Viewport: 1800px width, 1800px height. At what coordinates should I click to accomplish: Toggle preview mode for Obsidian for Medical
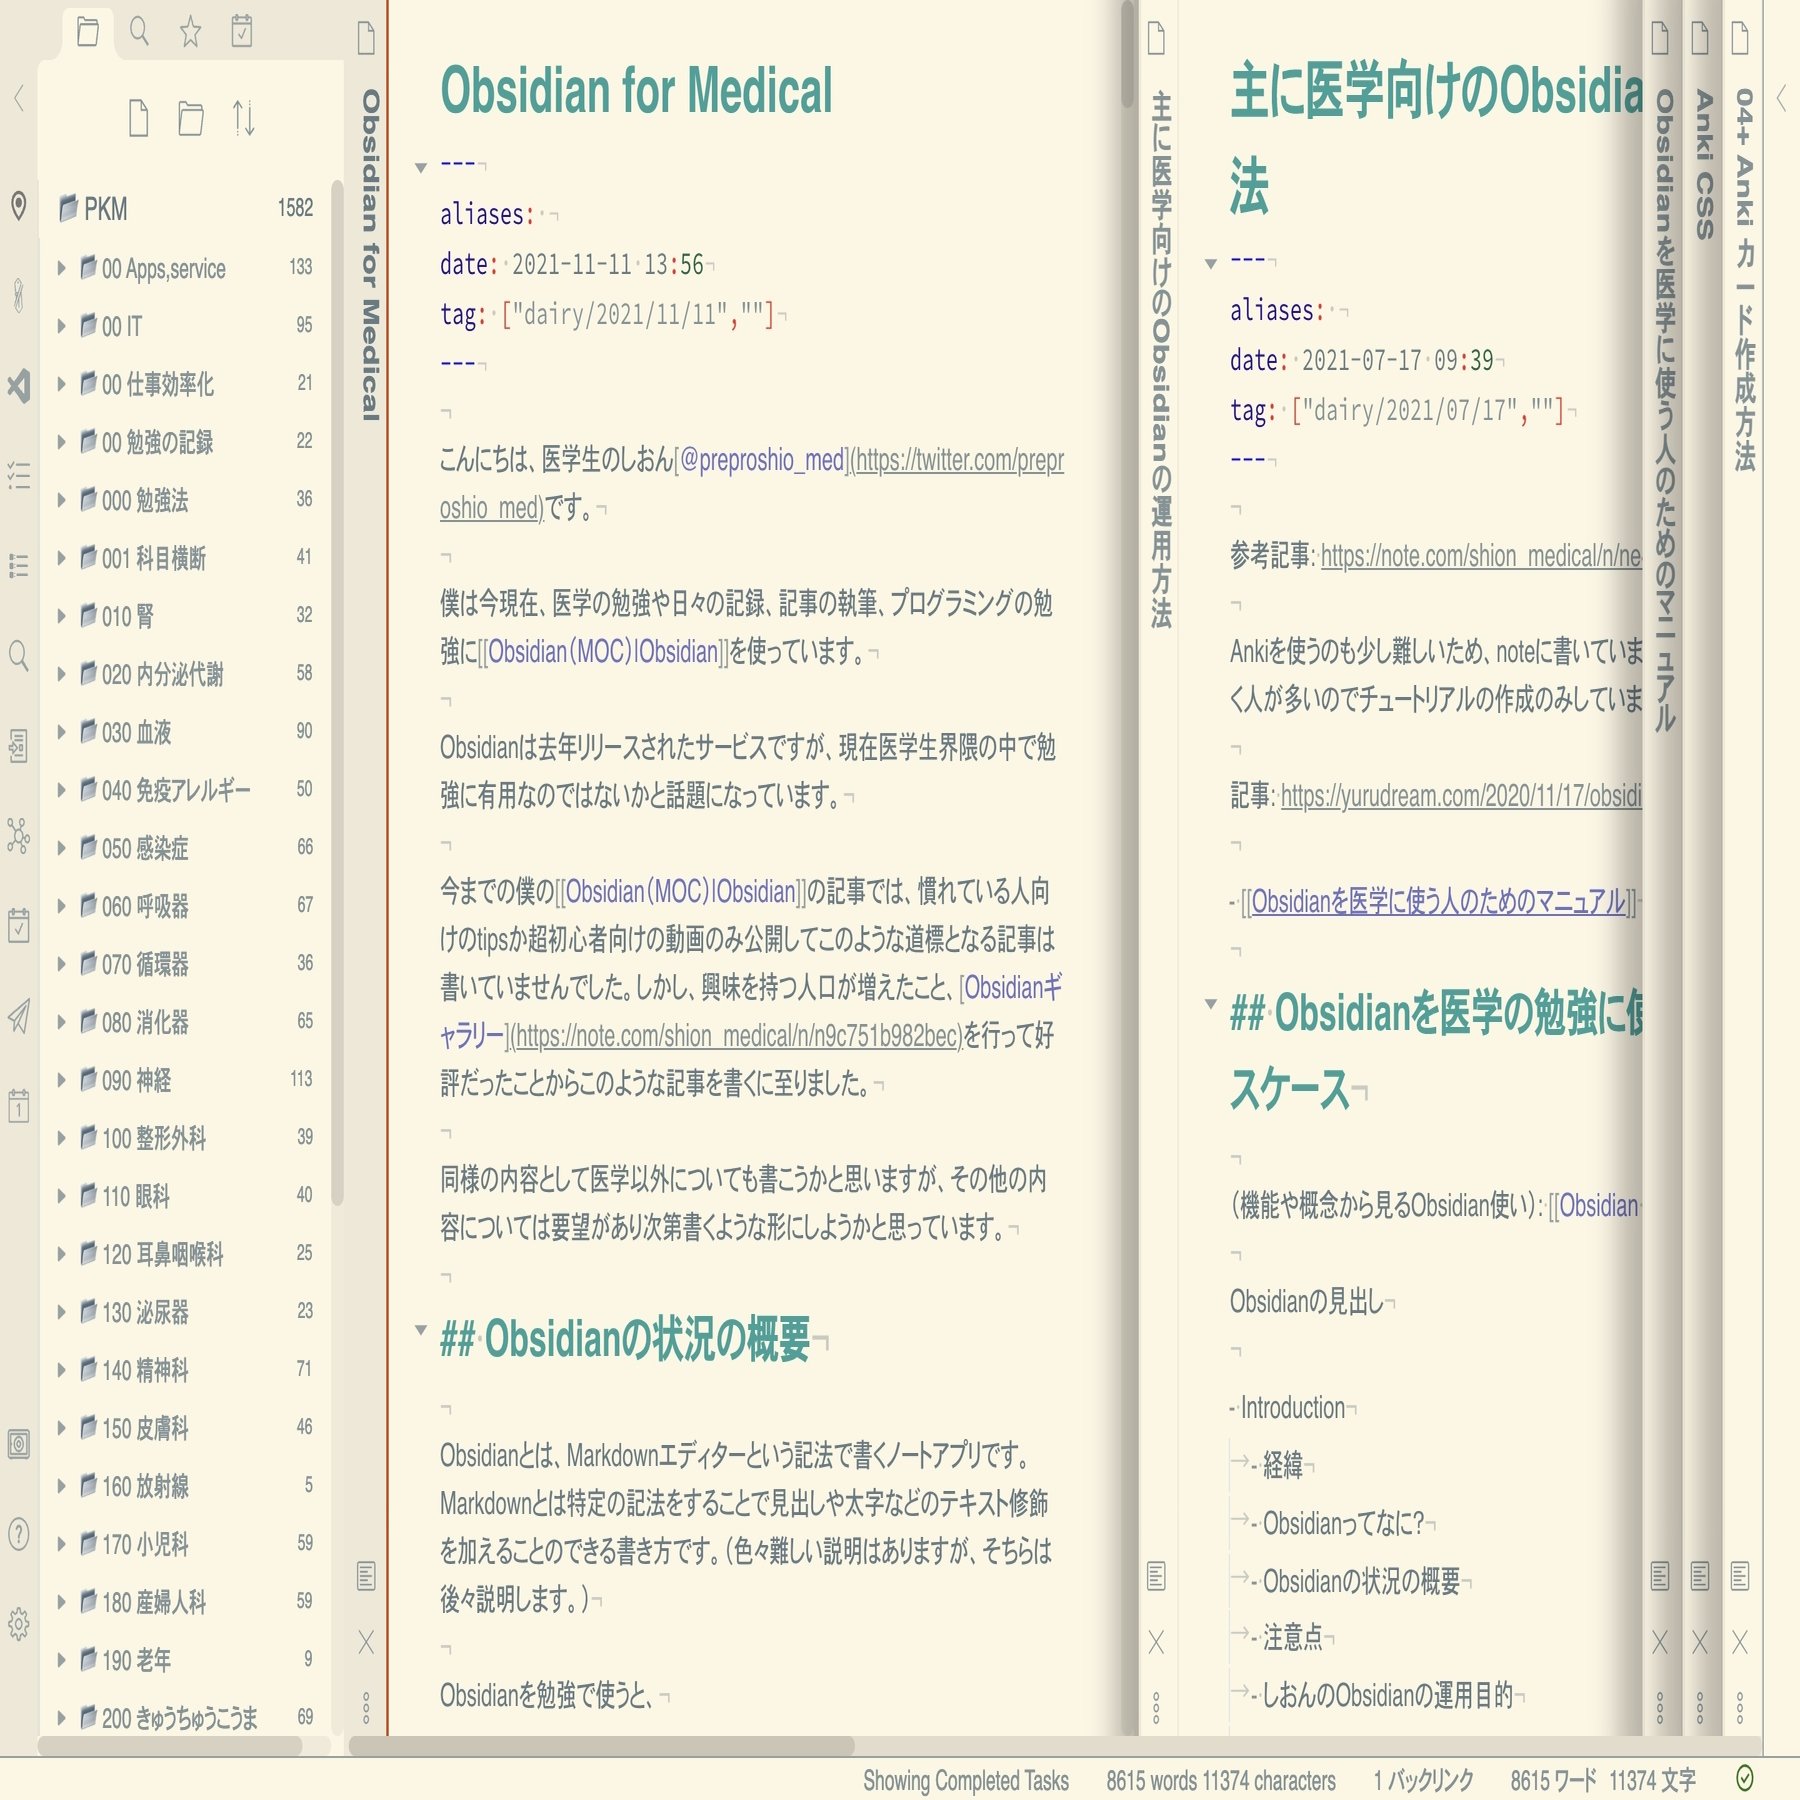tap(366, 1576)
